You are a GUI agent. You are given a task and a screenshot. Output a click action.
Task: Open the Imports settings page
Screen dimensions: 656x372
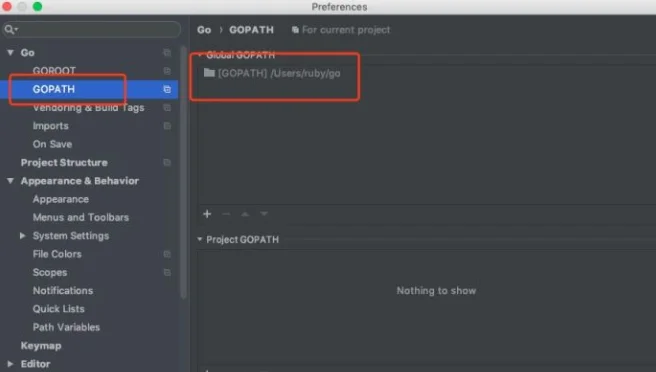point(51,126)
